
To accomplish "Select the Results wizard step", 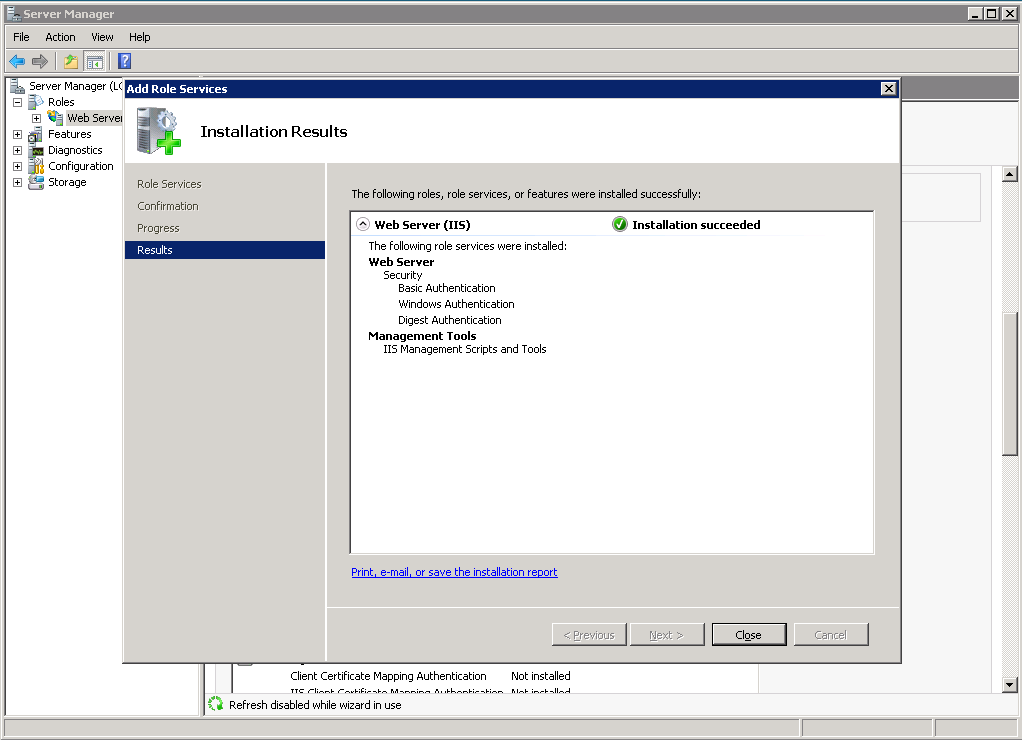I will pyautogui.click(x=225, y=250).
